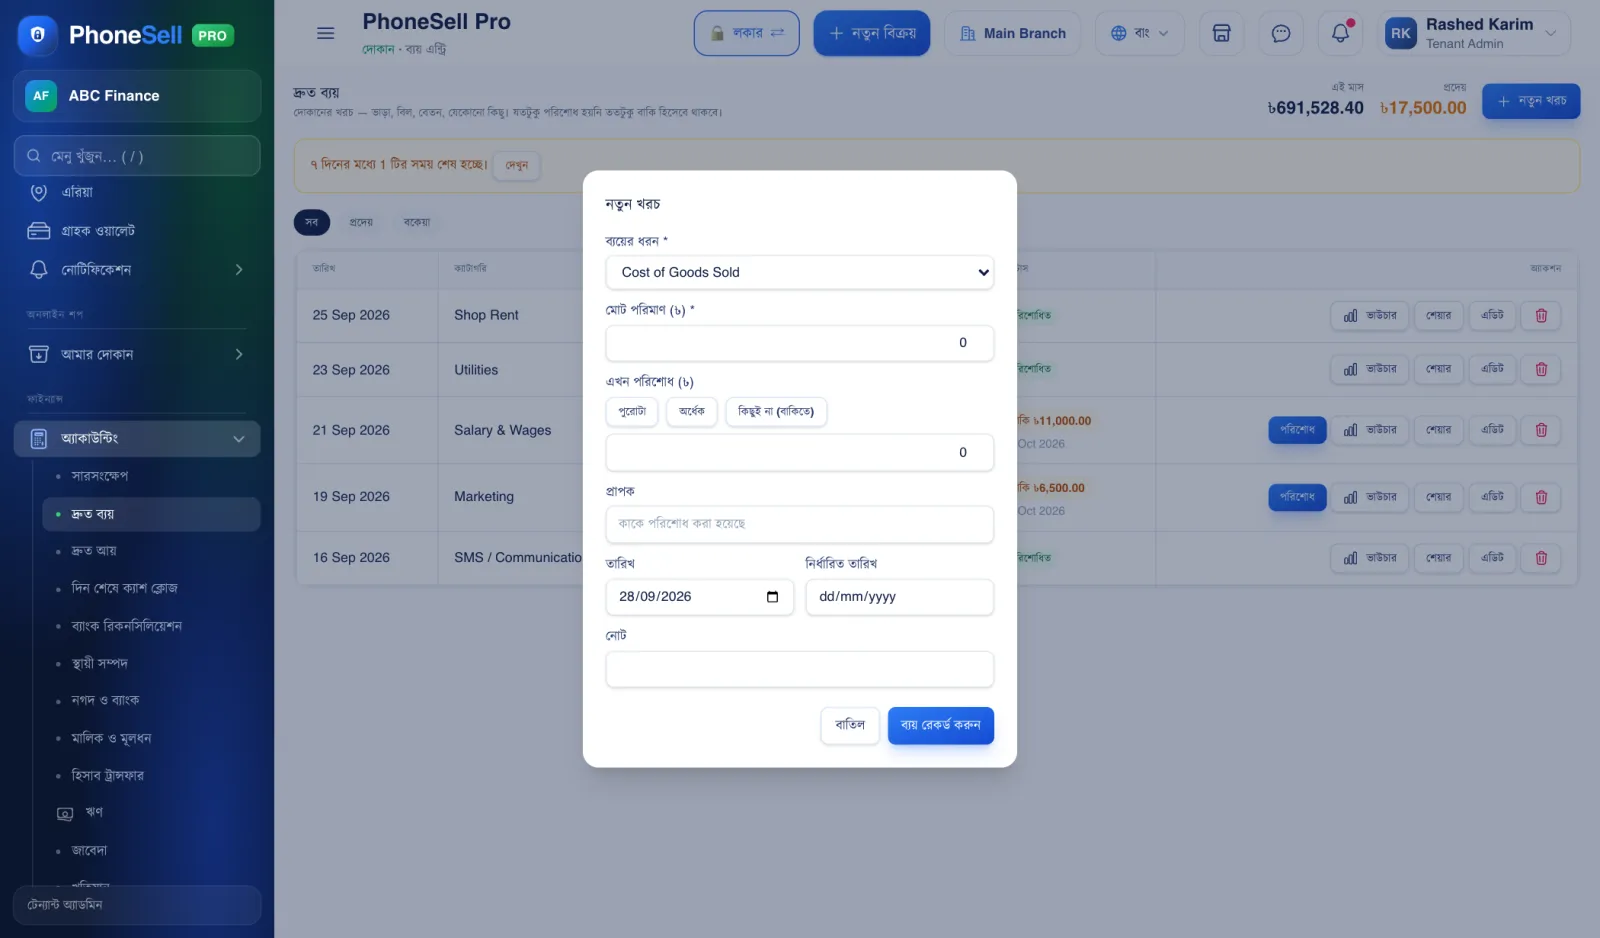1600x938 pixels.
Task: Choose কিছুই না (বাকিতে) option
Action: (x=776, y=411)
